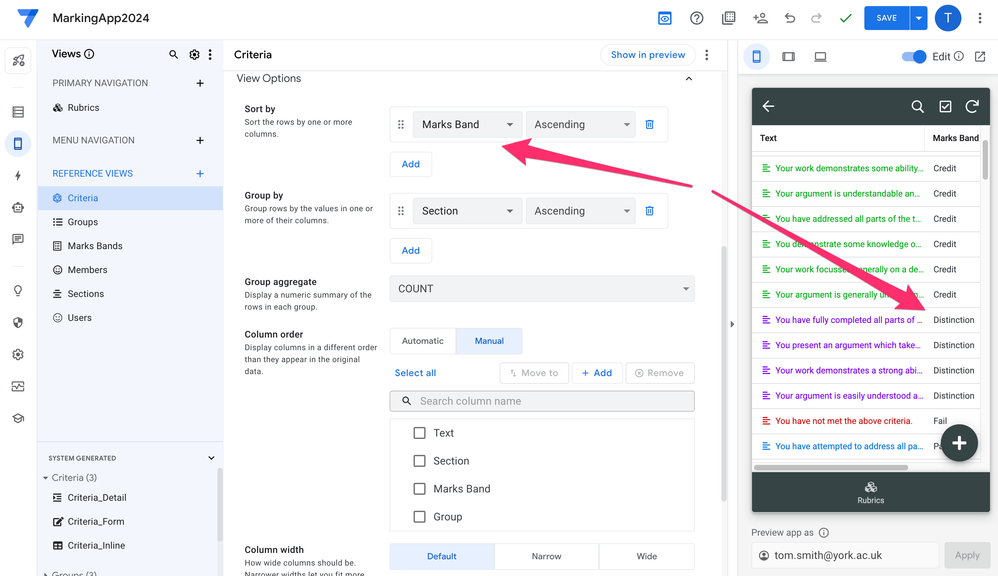Open the Save button dropdown arrow
This screenshot has height=576, width=998.
click(918, 18)
